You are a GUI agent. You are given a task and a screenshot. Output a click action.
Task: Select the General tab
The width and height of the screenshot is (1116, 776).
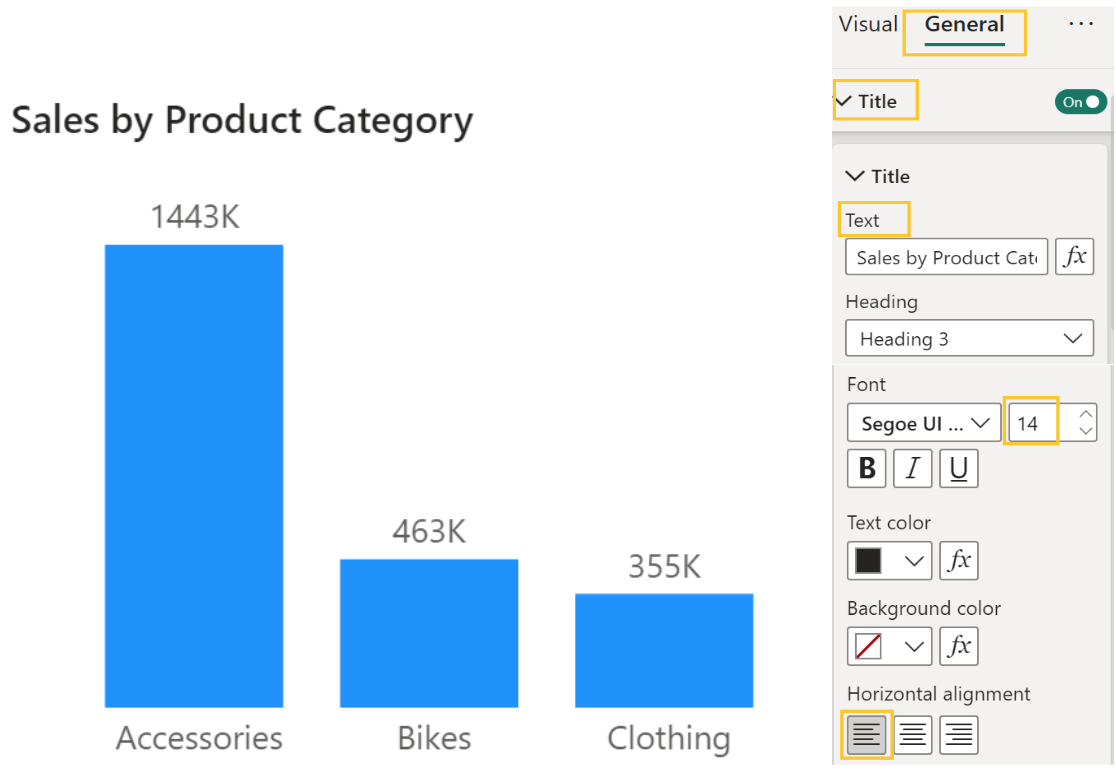tap(964, 25)
